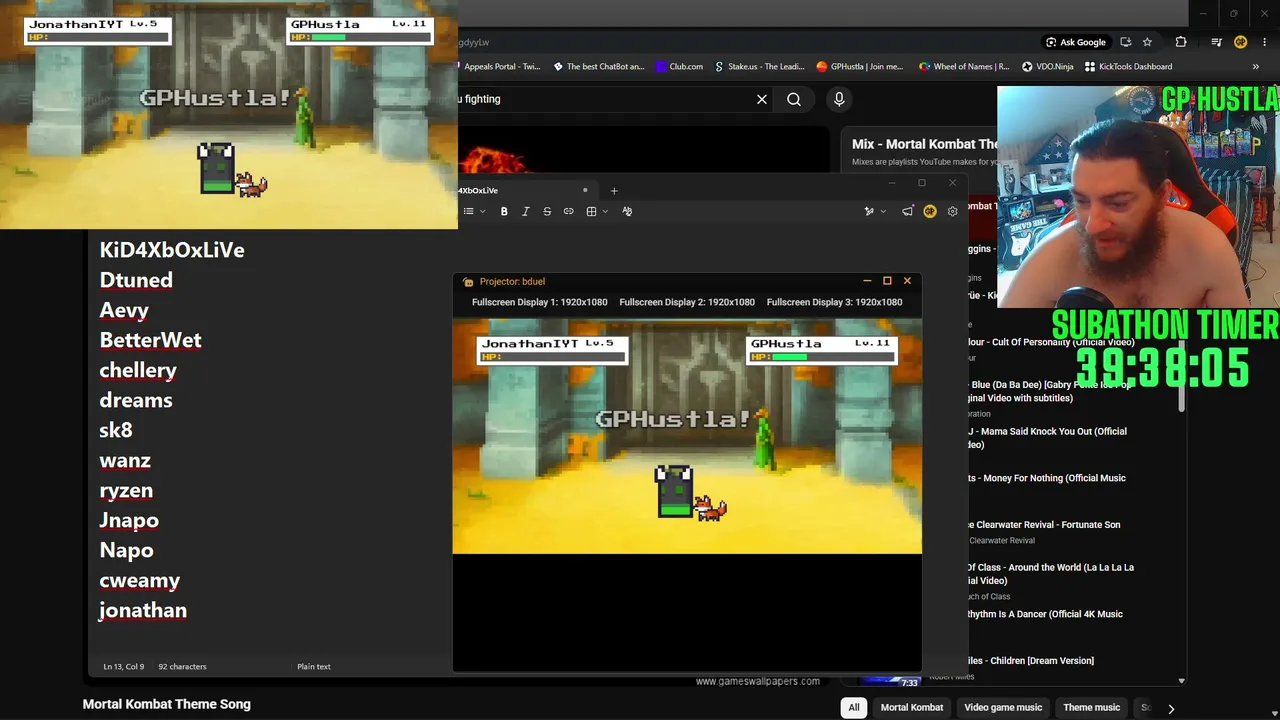
Task: Open the AI rewrite tool in the editor
Action: pos(869,211)
